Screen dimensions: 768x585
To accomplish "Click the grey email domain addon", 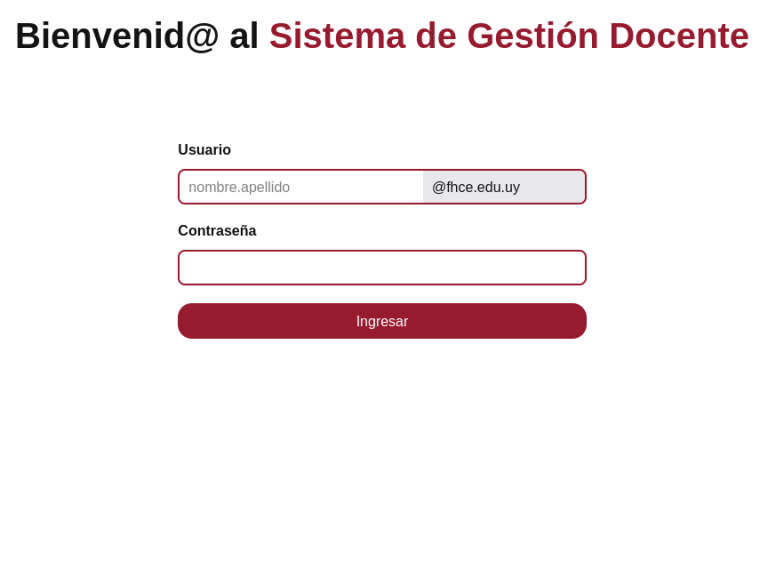I will (503, 187).
